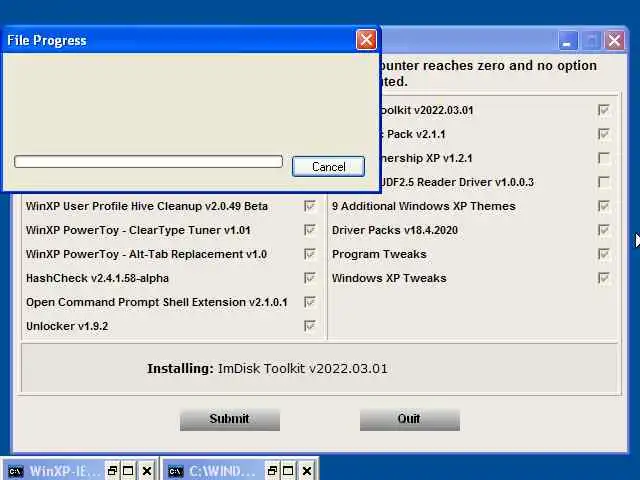Click the 'Unlocker v1.9.2' label

pyautogui.click(x=67, y=326)
